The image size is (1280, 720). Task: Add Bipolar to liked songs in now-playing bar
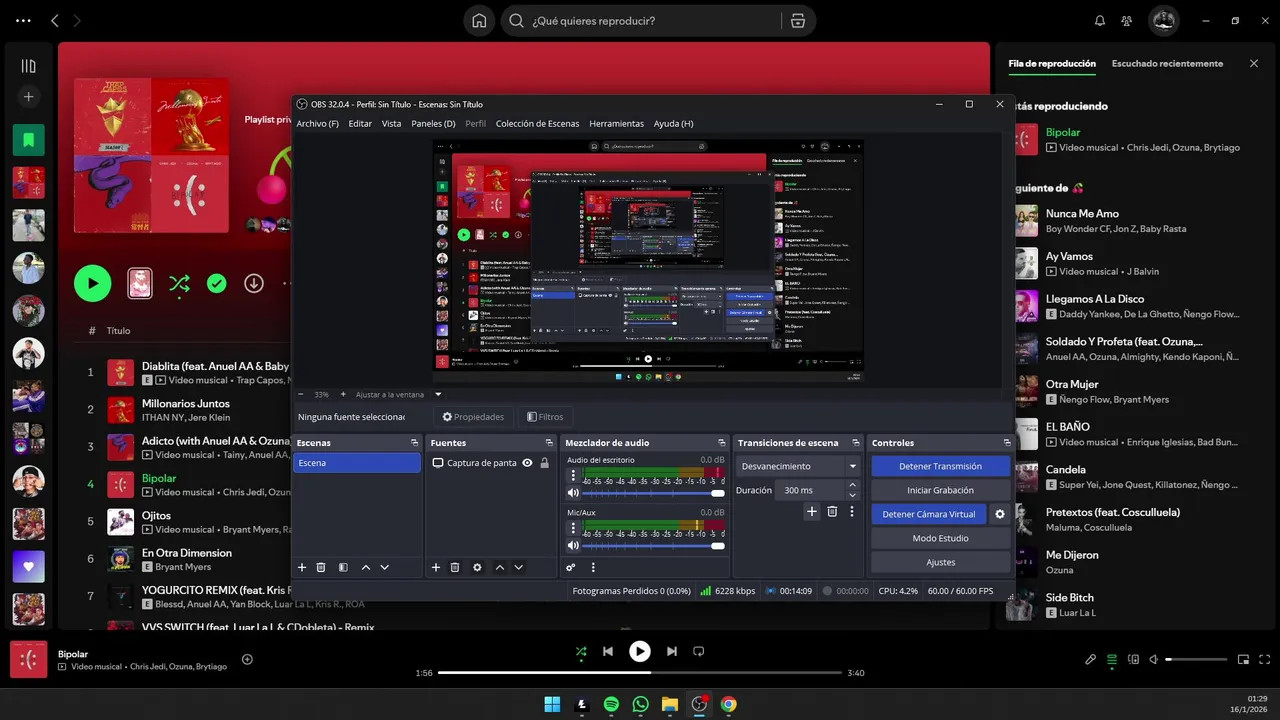coord(247,659)
